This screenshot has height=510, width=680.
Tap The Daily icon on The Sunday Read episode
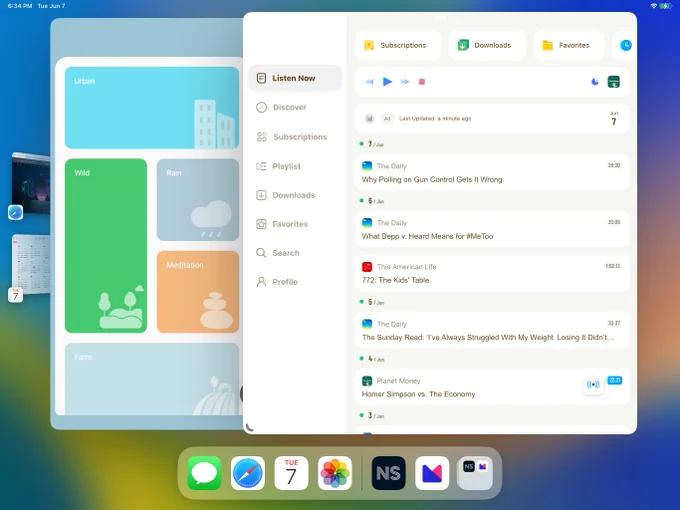click(367, 324)
